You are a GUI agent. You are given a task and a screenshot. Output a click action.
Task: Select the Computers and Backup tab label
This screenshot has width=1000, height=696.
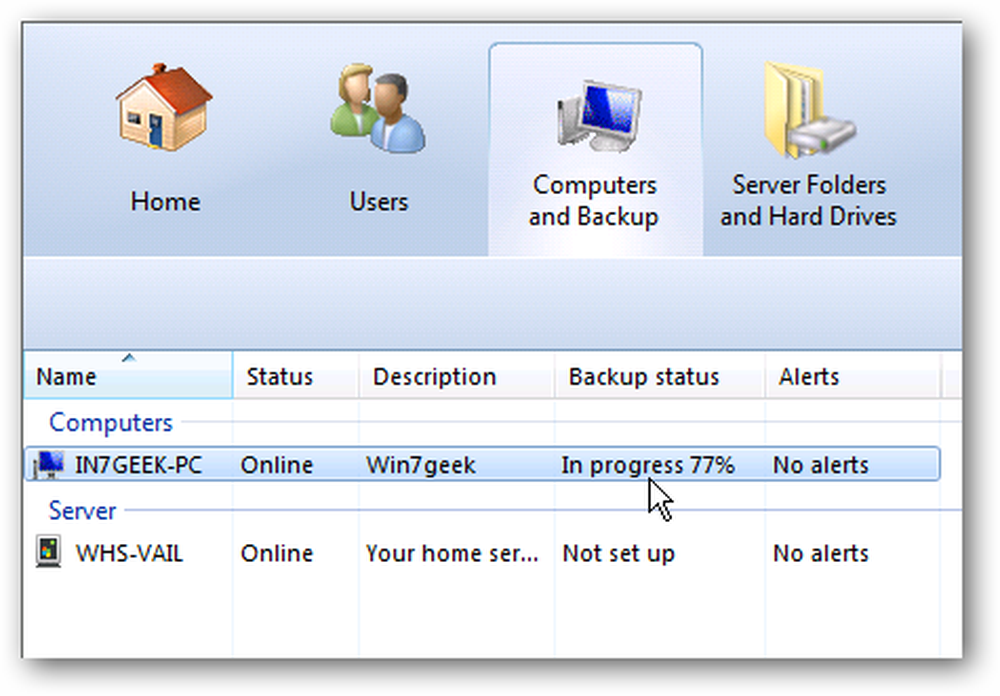click(x=594, y=200)
